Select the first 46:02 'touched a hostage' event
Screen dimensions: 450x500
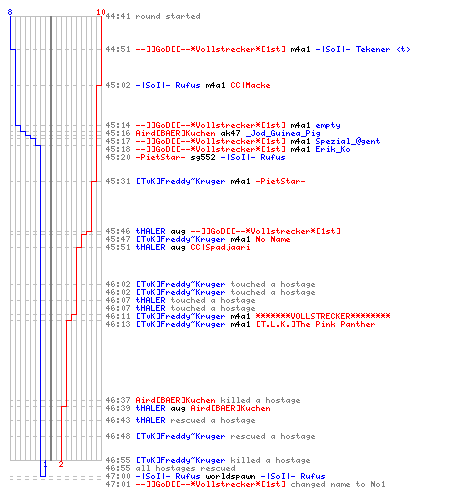tap(210, 284)
